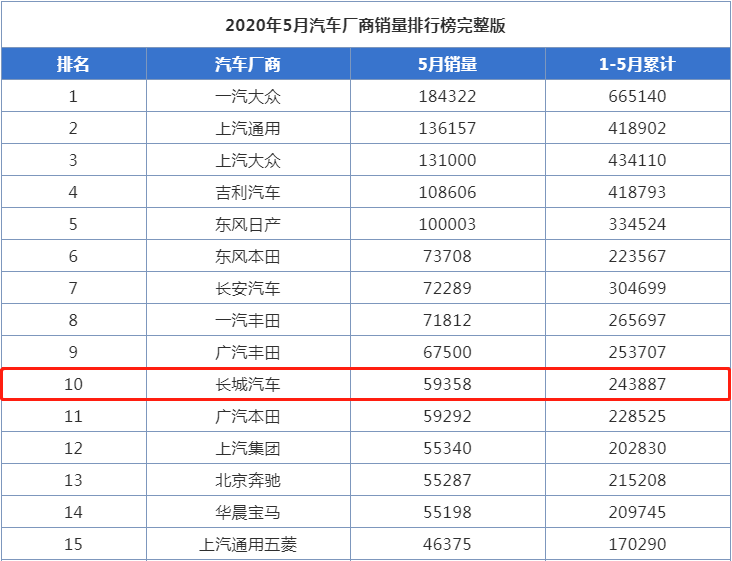Image resolution: width=732 pixels, height=561 pixels.
Task: Click the 一汽丰田 manufacturer cell
Action: (248, 321)
